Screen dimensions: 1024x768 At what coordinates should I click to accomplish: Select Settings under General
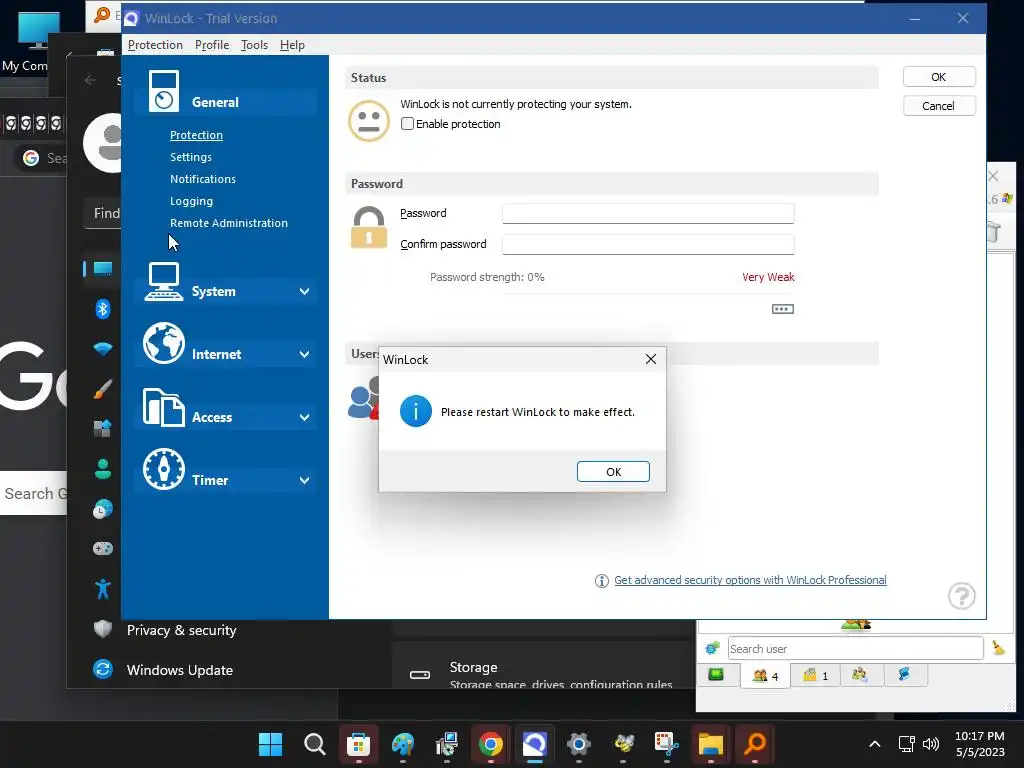[x=191, y=157]
